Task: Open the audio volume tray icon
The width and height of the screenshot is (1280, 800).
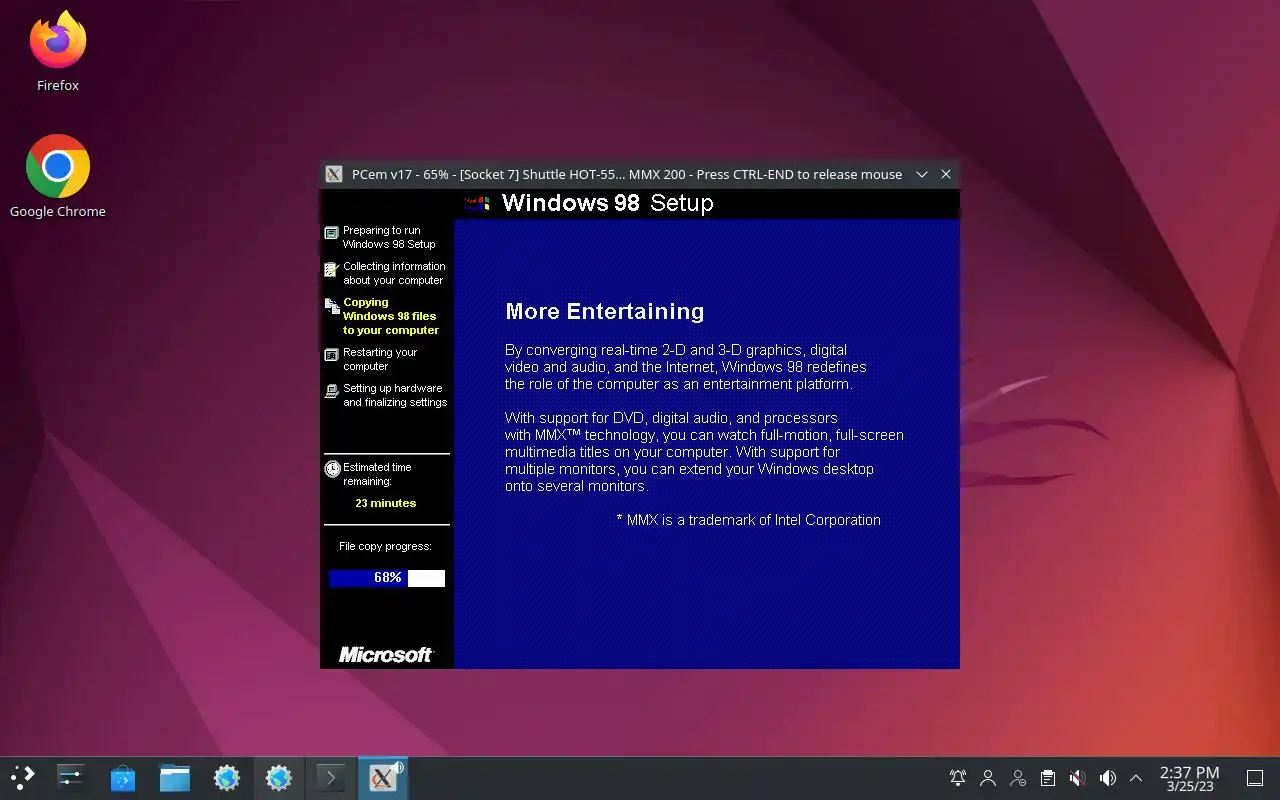Action: tap(1107, 778)
